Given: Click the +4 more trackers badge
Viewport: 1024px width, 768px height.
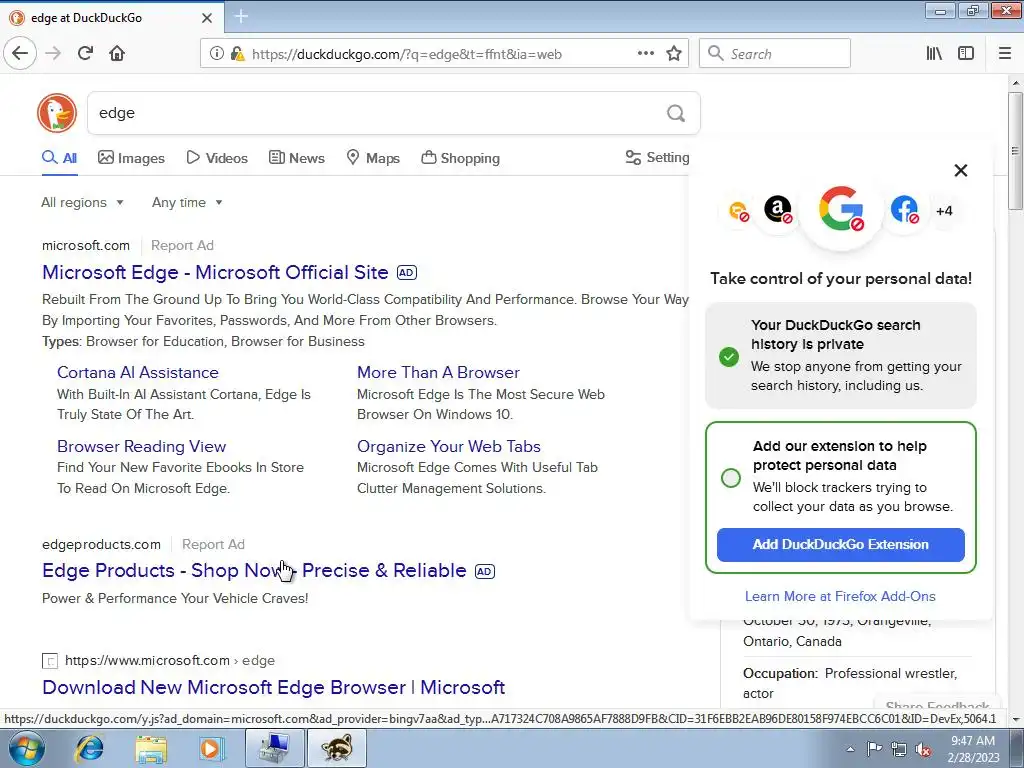Looking at the screenshot, I should 944,211.
